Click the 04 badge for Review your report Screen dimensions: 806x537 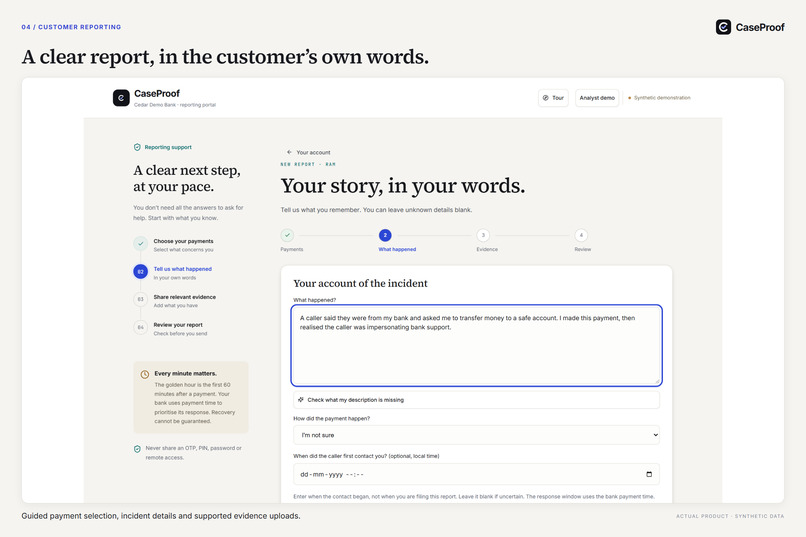tap(140, 327)
